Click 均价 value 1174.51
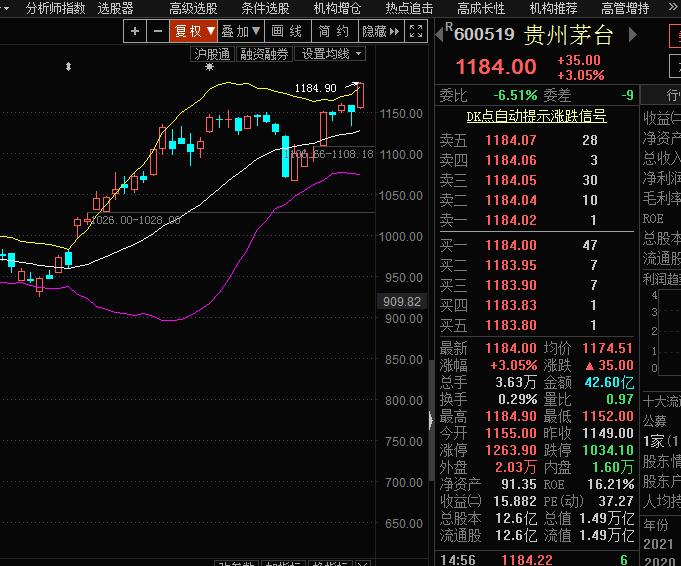The width and height of the screenshot is (681, 566). pos(608,348)
